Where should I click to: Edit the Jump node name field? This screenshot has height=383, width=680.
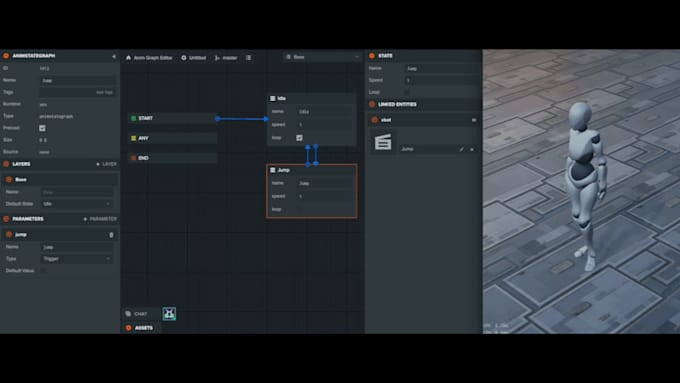(325, 183)
